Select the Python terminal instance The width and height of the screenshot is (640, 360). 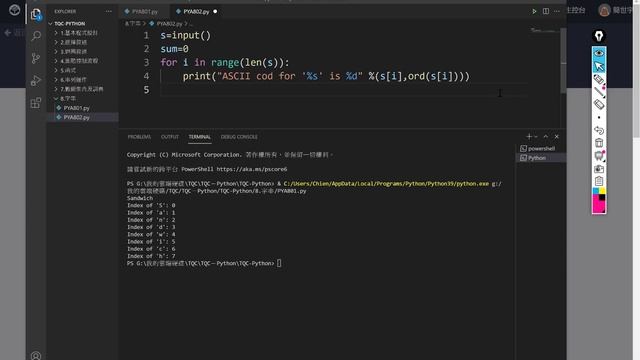pyautogui.click(x=541, y=158)
